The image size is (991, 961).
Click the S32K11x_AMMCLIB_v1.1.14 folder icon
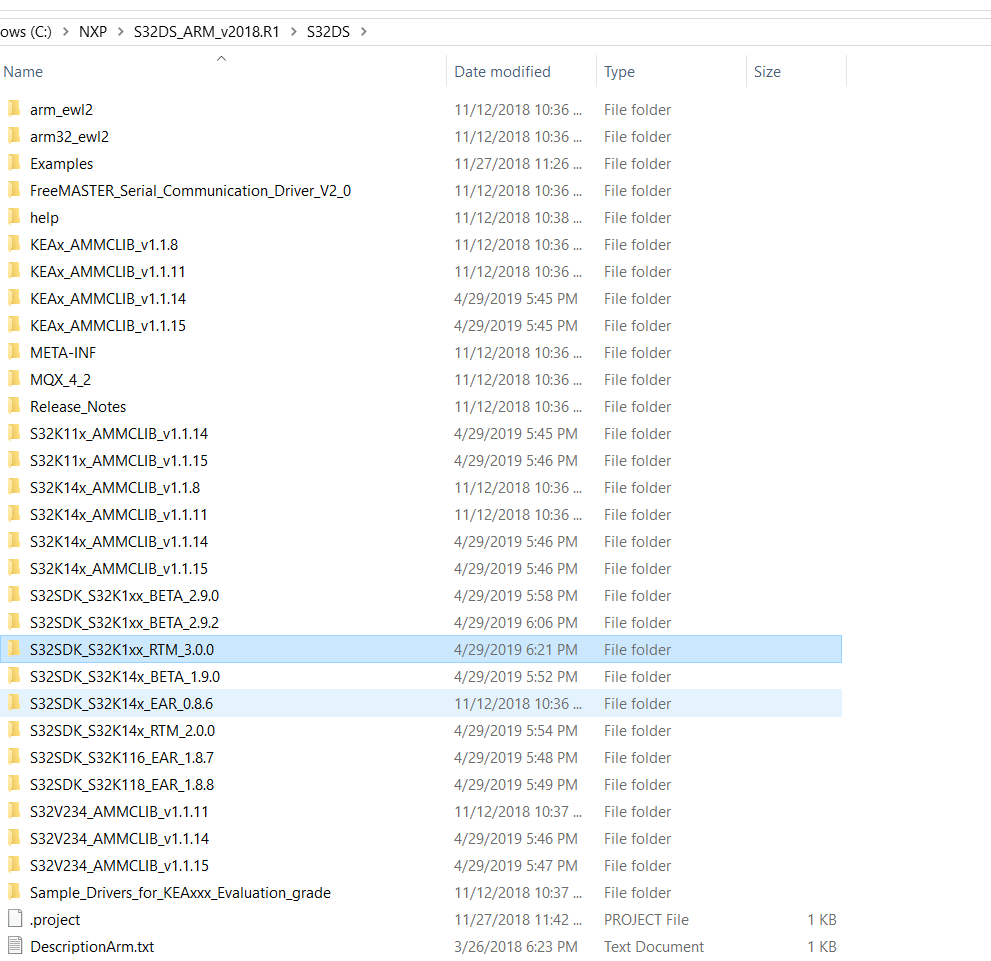coord(15,433)
